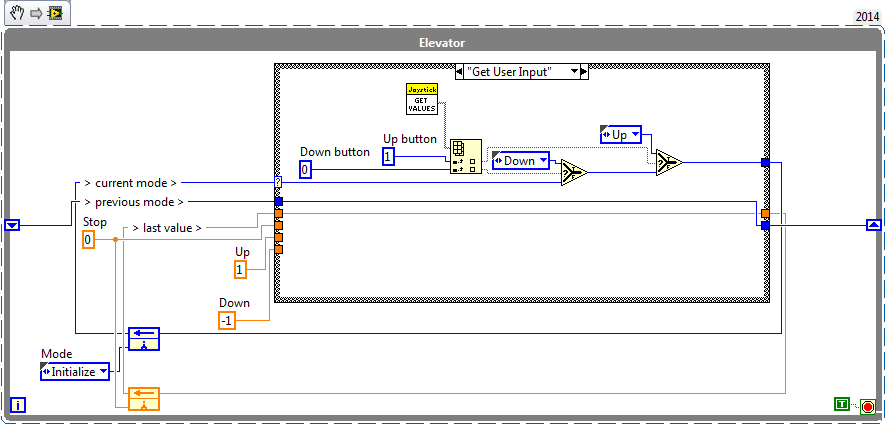The image size is (886, 425).
Task: Open the Joystick Get Values VI
Action: (422, 99)
